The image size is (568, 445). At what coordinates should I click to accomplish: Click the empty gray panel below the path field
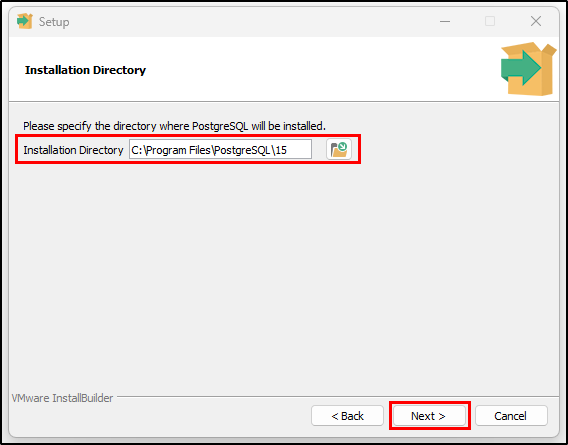(x=284, y=275)
